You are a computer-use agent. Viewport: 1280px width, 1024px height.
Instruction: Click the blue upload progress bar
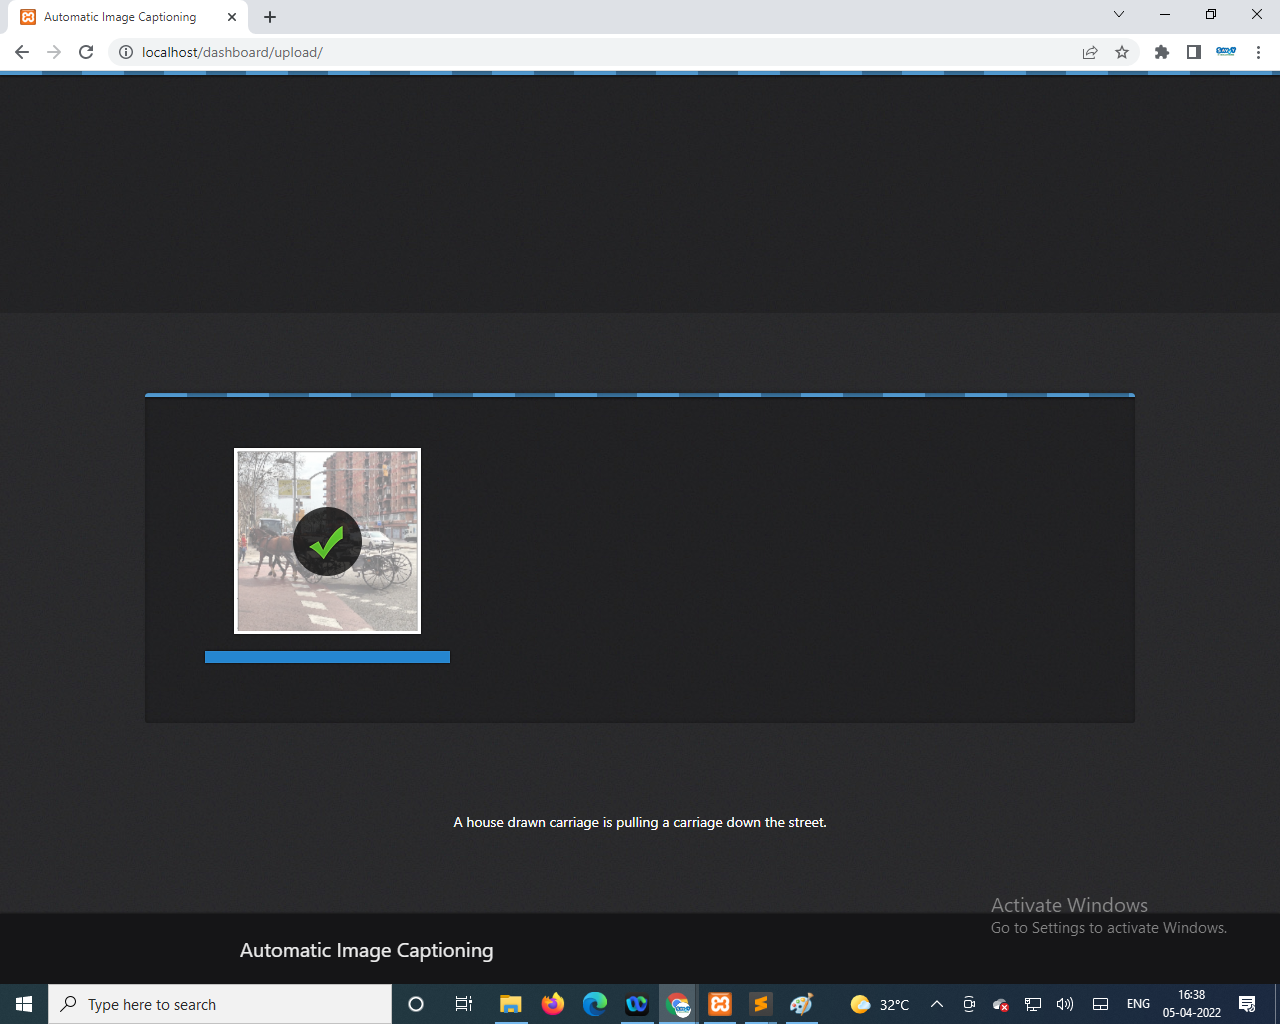pyautogui.click(x=327, y=657)
